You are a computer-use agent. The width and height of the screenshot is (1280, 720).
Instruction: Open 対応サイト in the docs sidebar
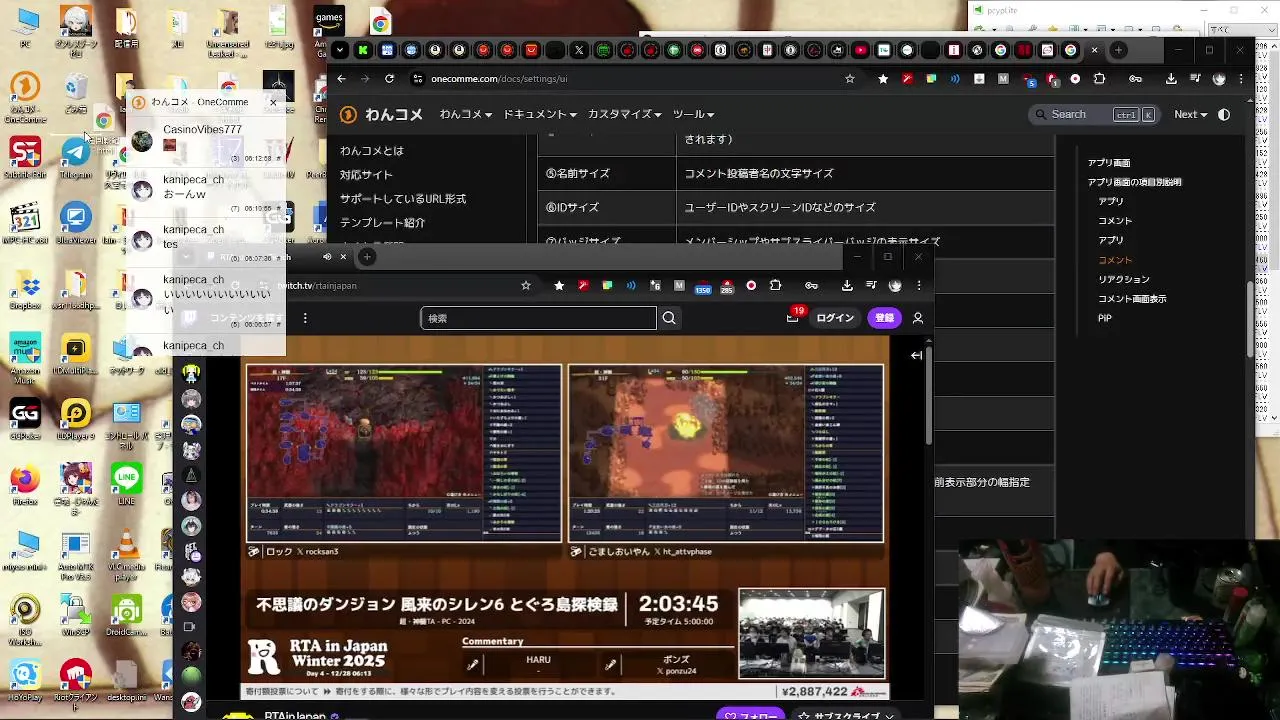point(366,175)
